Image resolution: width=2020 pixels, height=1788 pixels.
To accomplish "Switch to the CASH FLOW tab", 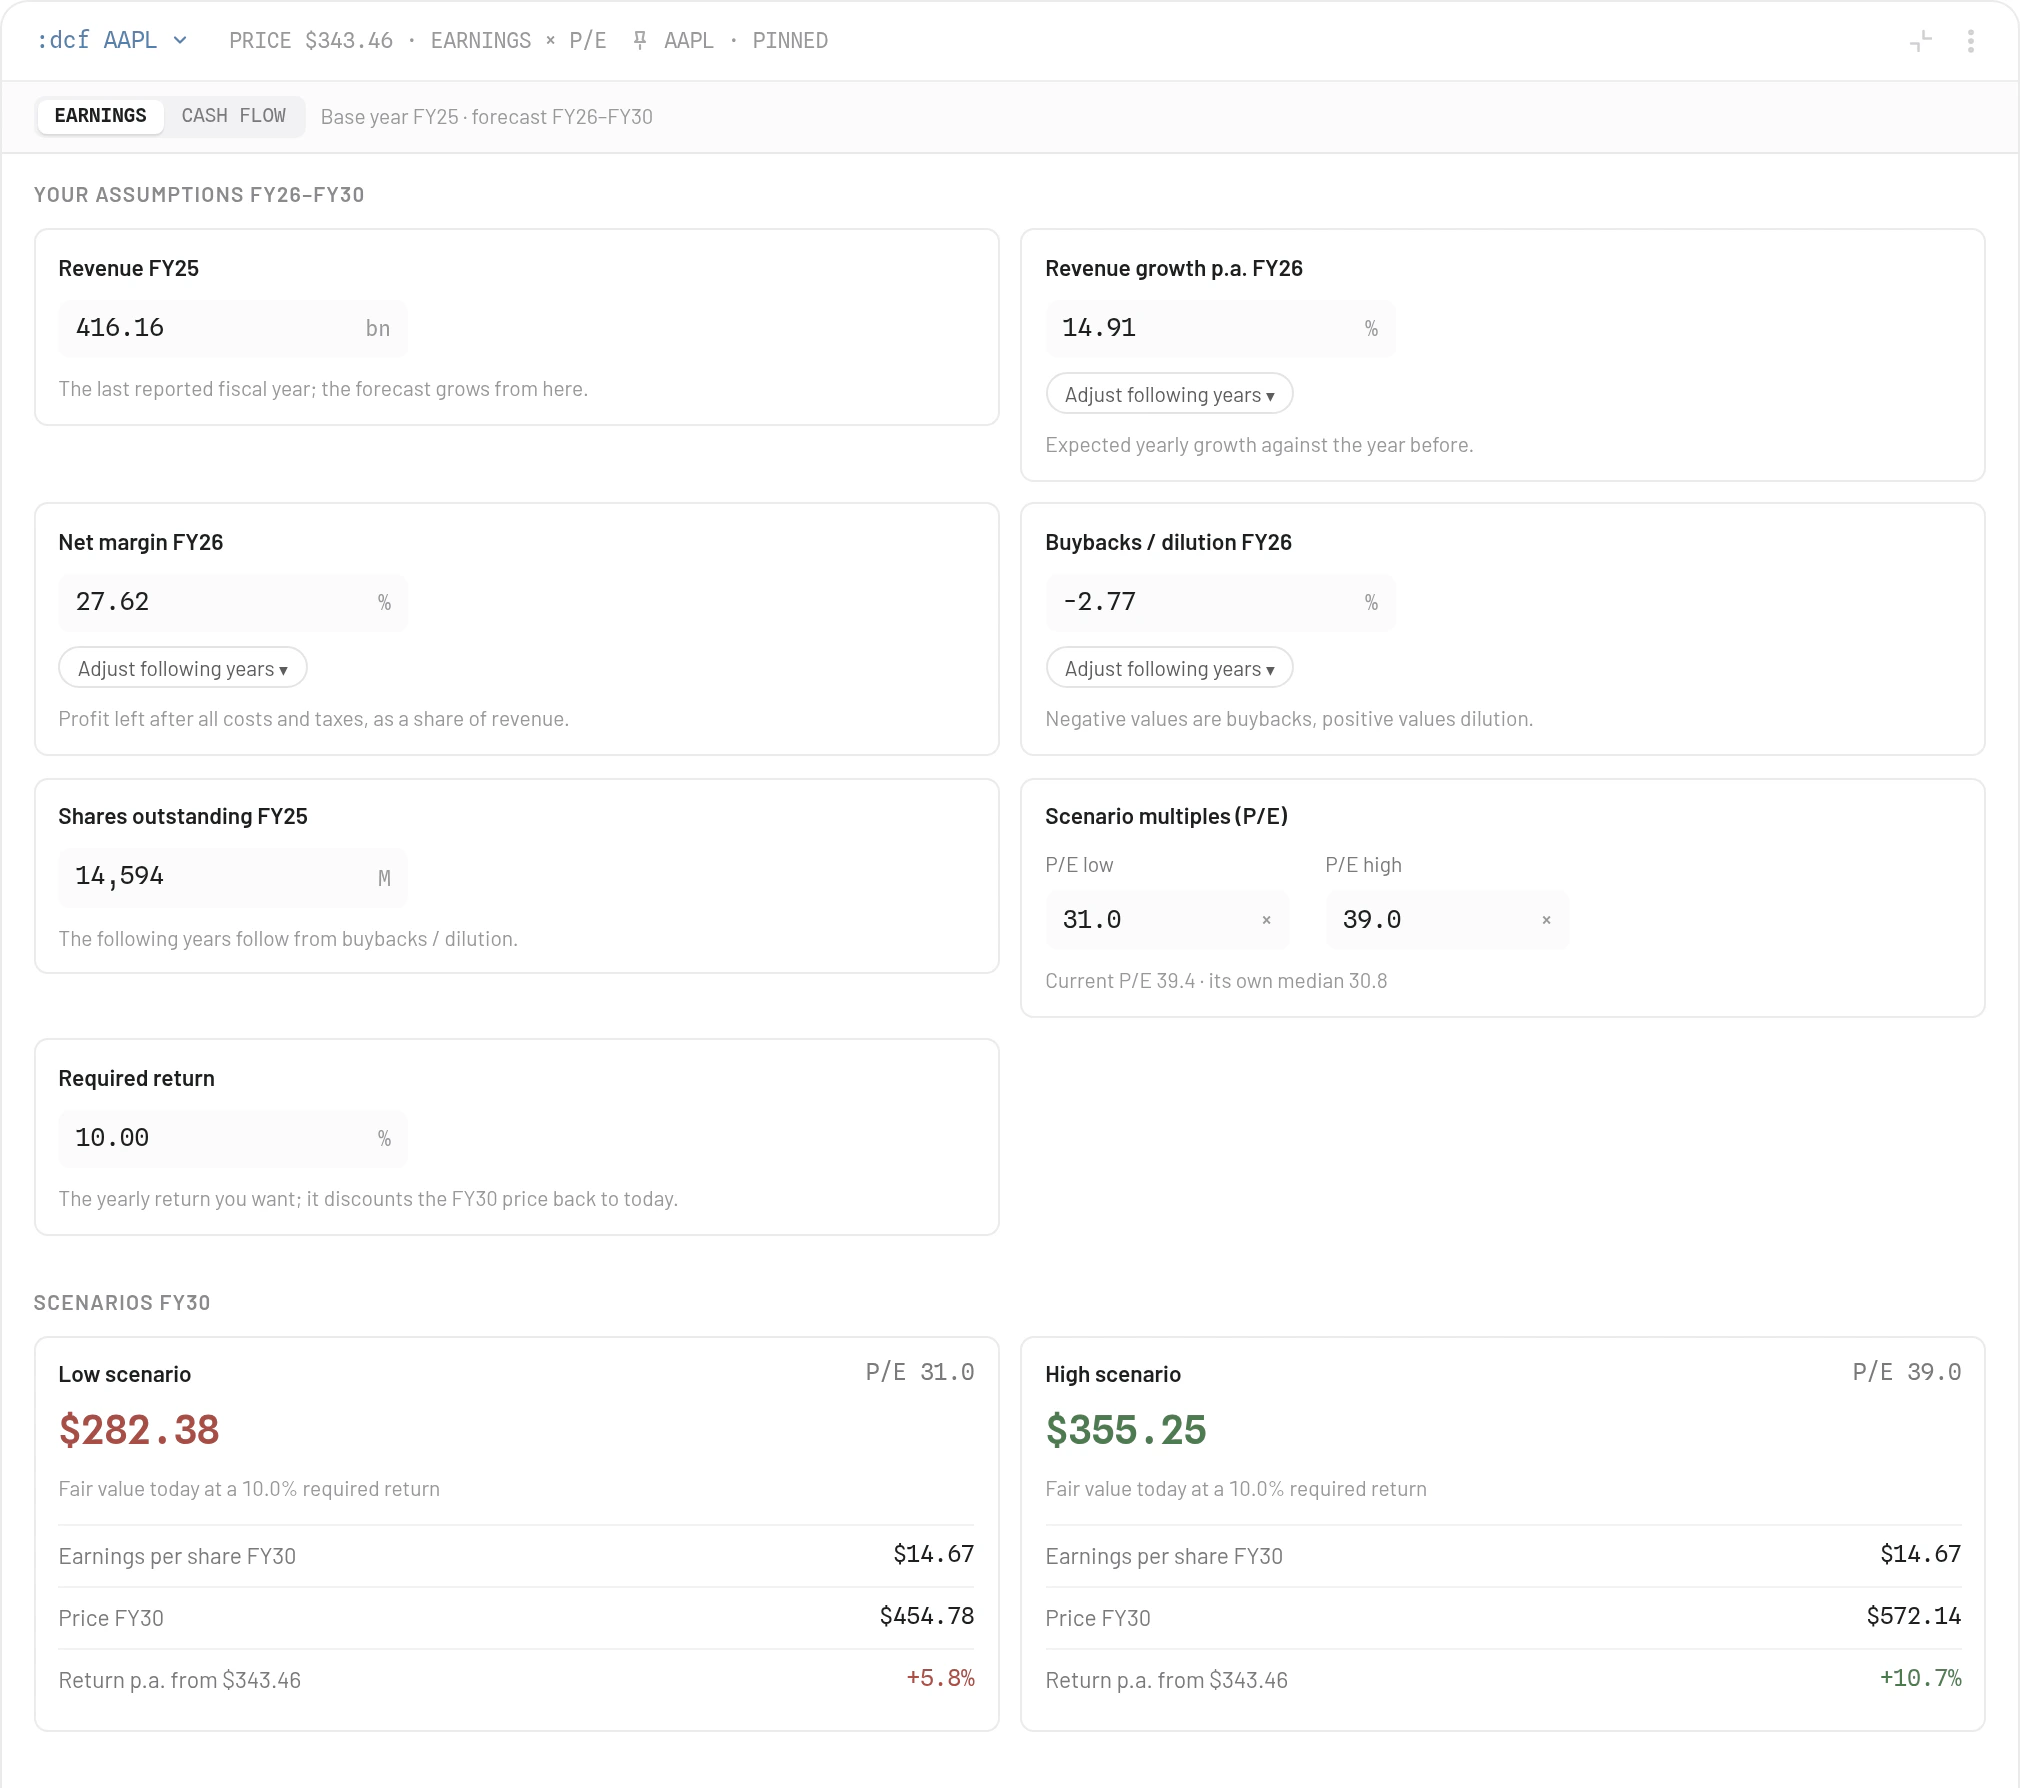I will click(x=234, y=116).
